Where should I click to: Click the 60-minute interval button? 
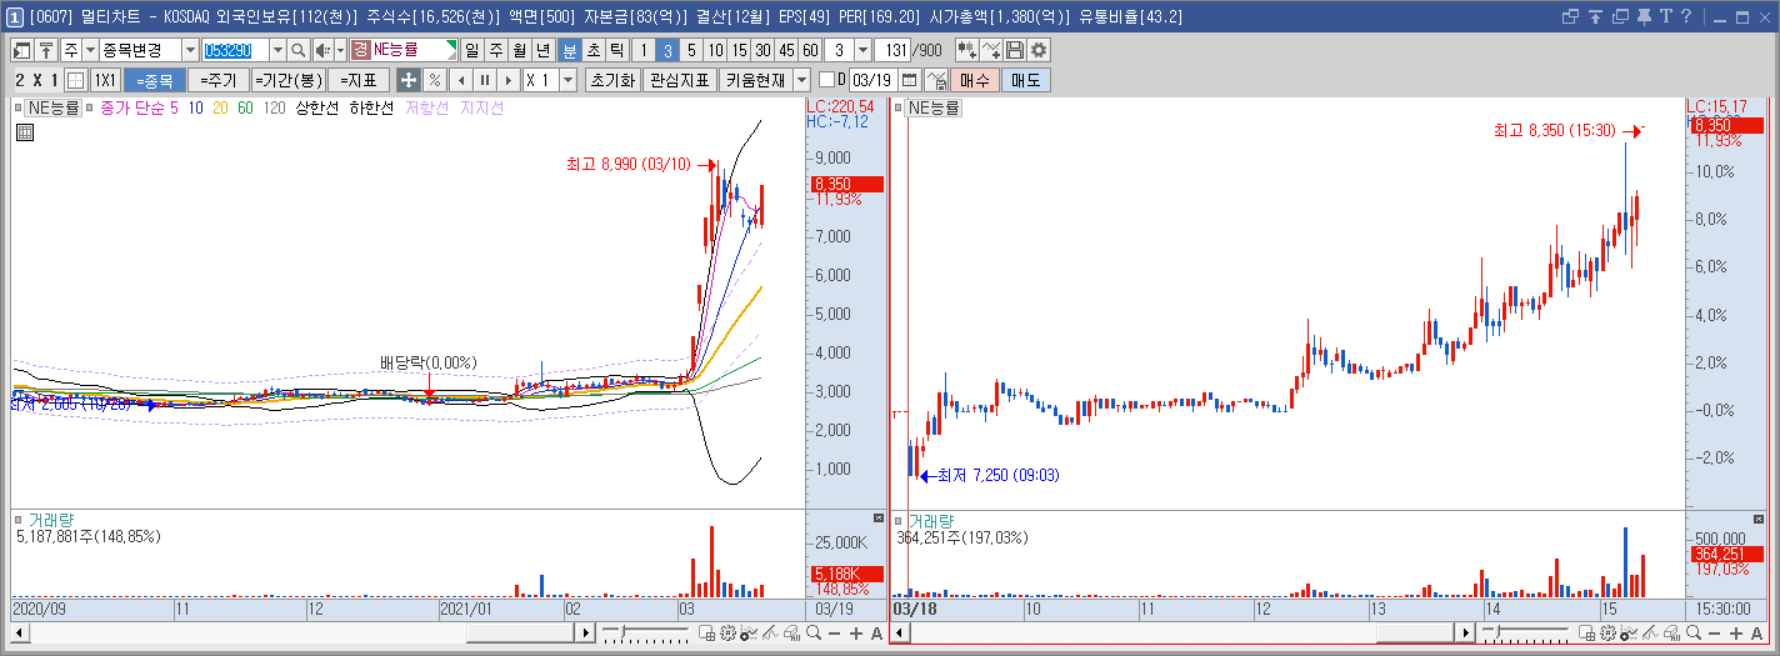[x=811, y=50]
